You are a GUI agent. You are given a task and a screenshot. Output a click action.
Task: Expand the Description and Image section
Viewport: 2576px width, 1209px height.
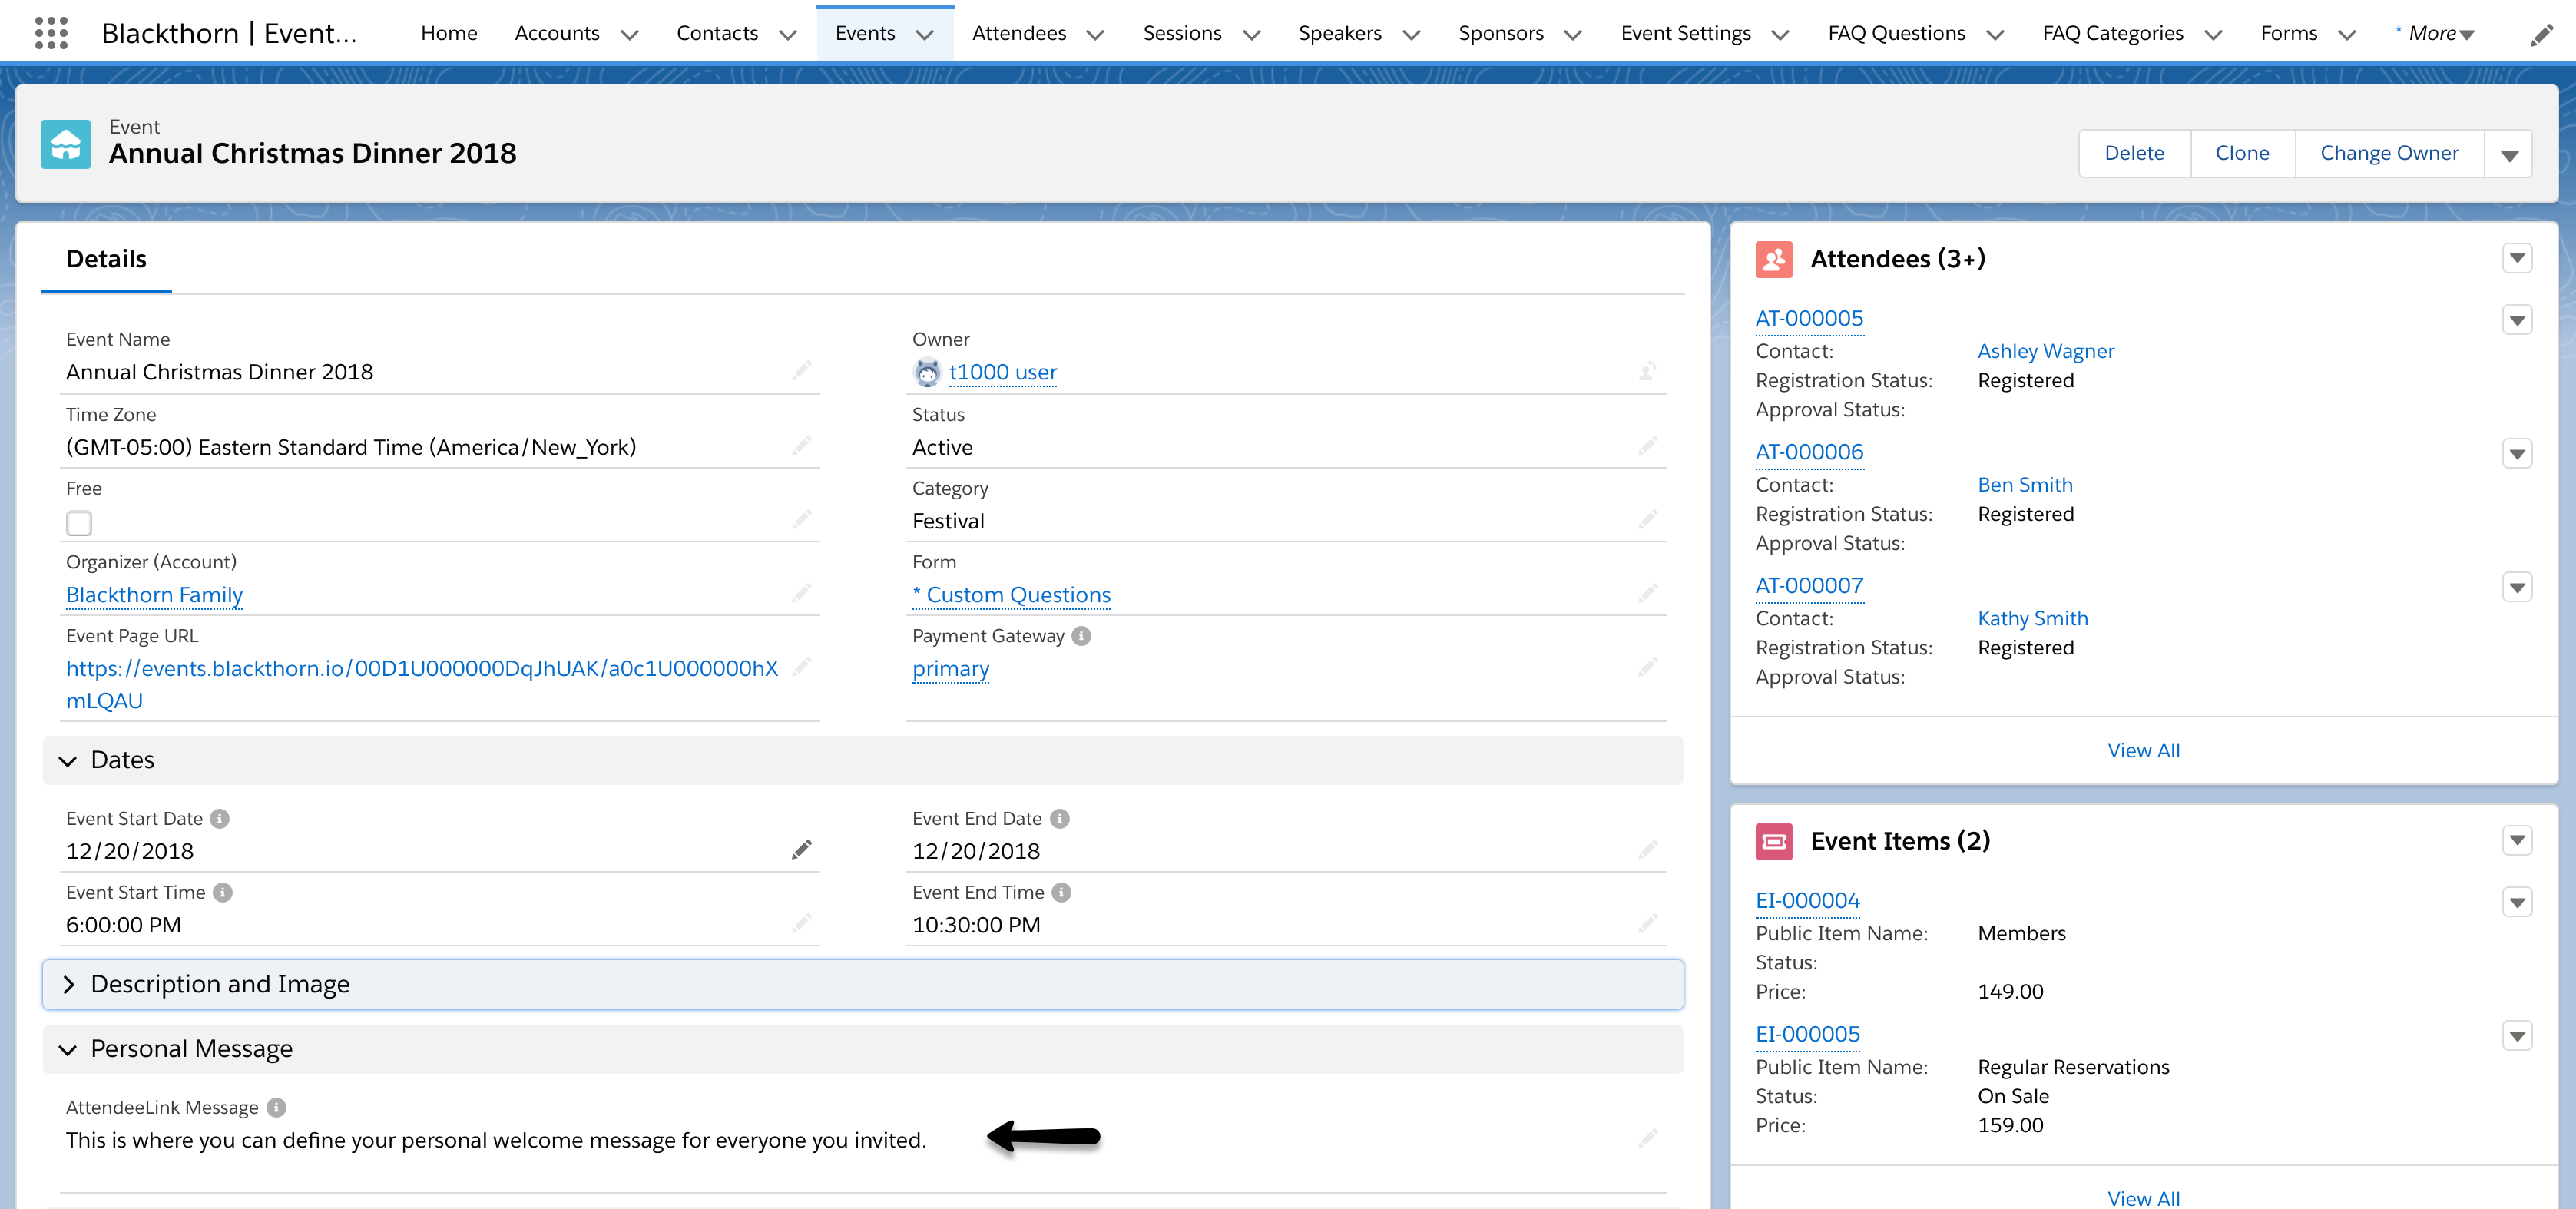pos(68,985)
